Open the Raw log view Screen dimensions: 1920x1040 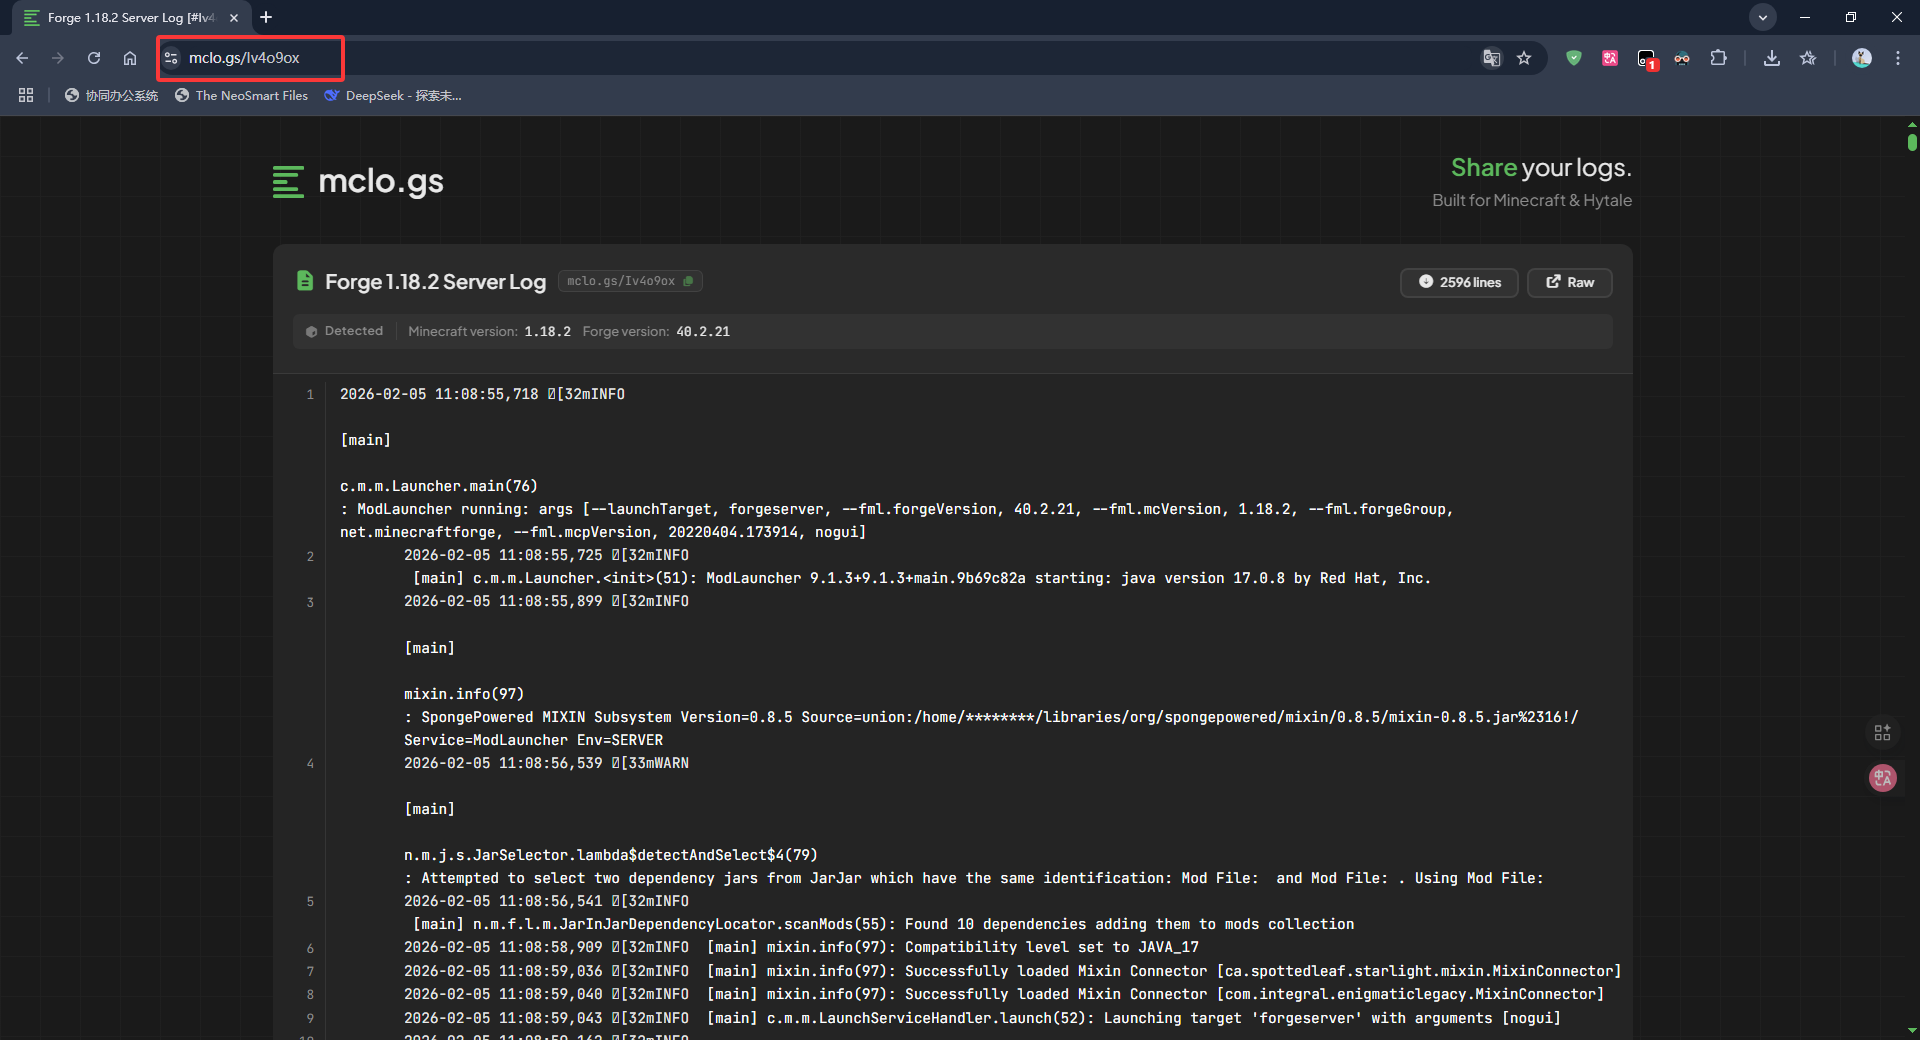(1569, 282)
